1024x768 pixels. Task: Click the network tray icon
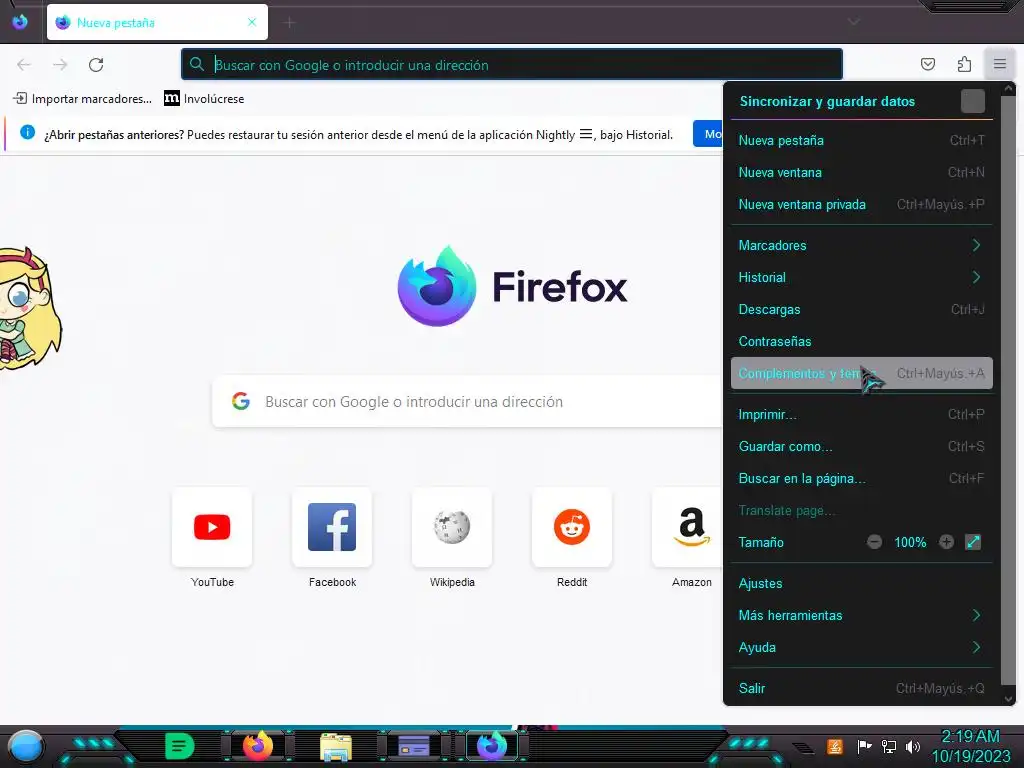click(x=888, y=746)
